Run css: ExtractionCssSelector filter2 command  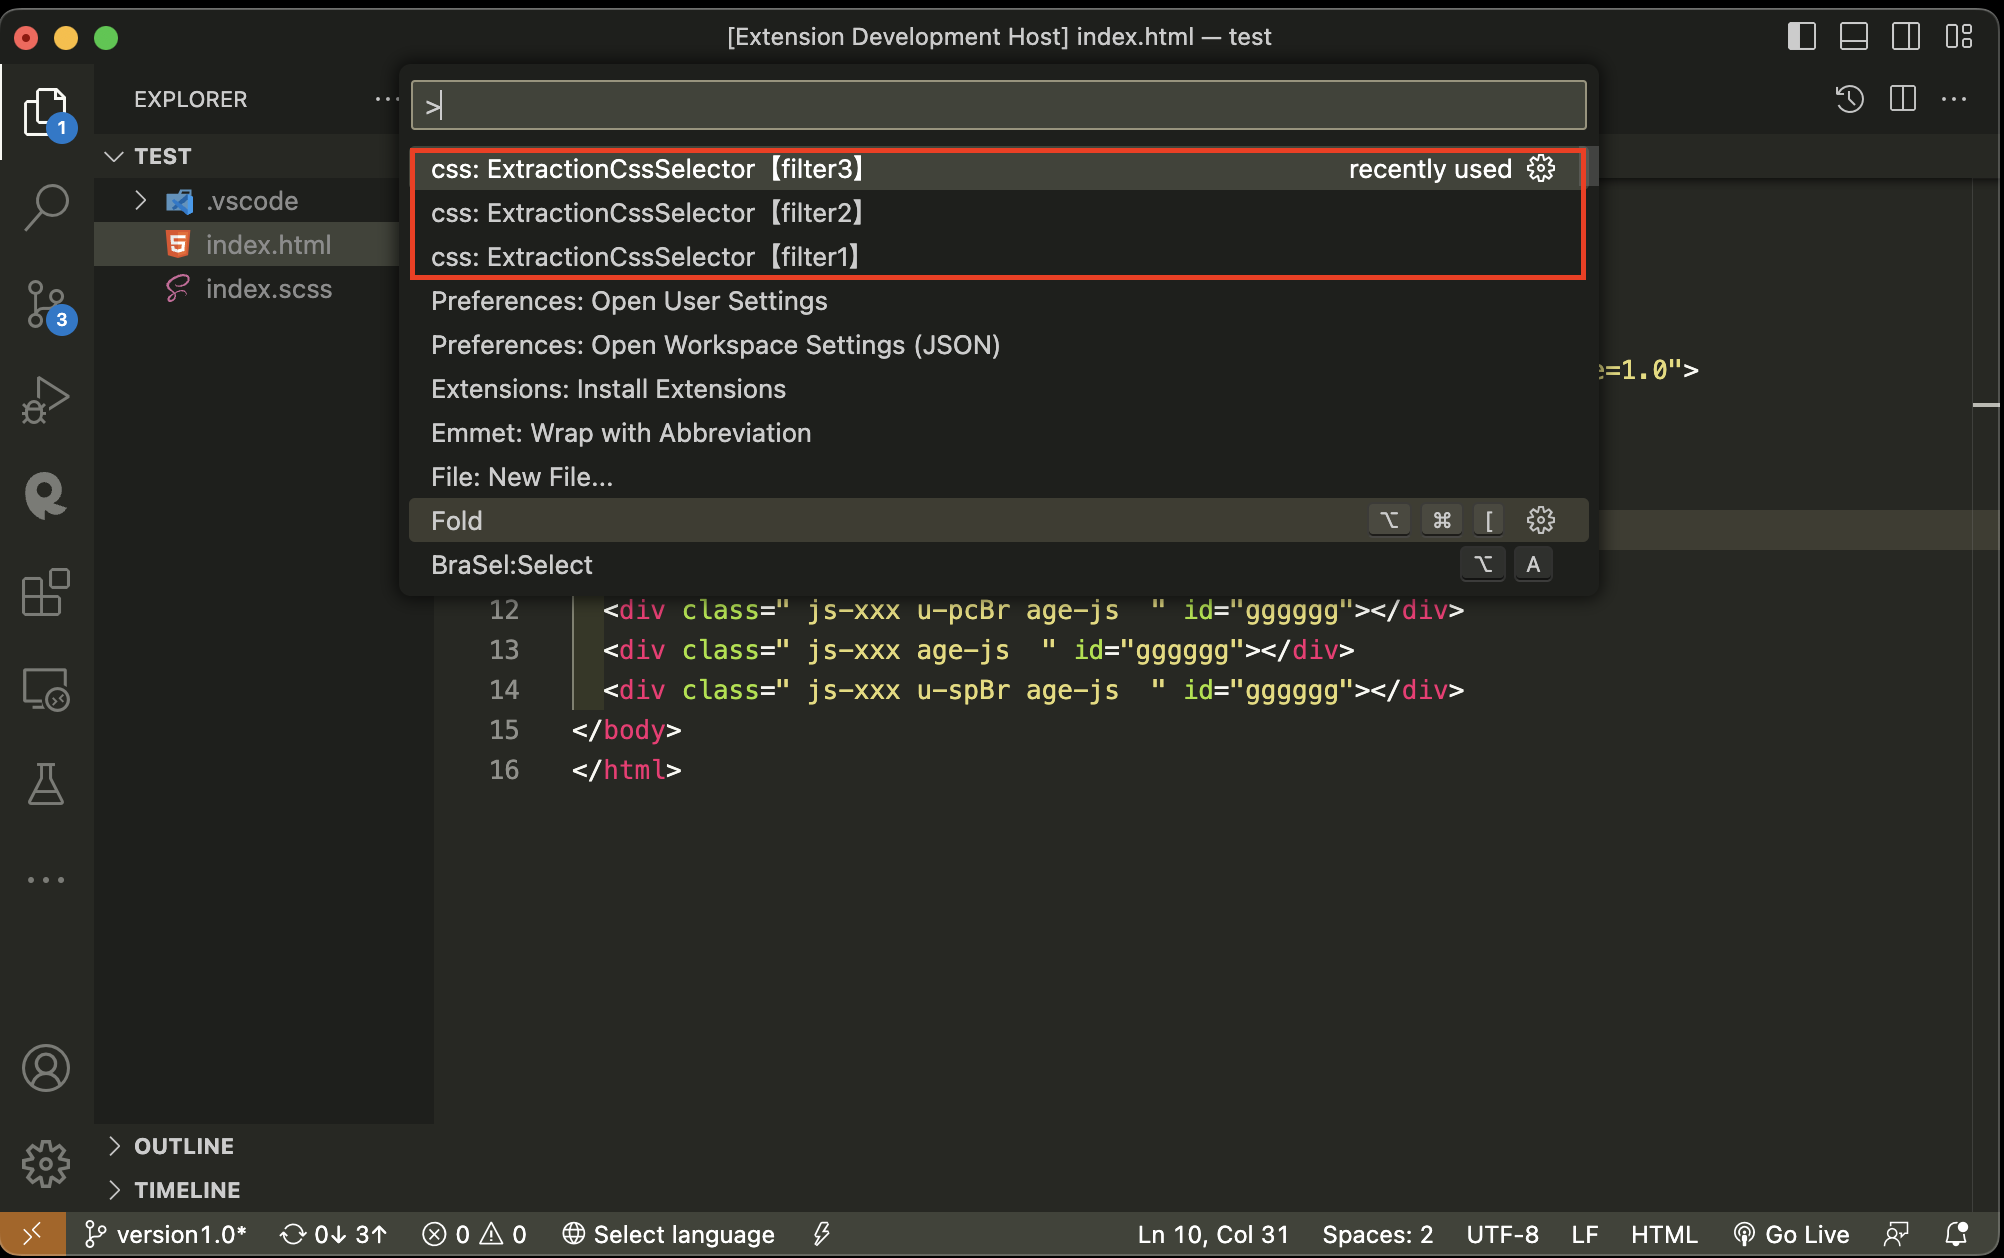coord(646,213)
